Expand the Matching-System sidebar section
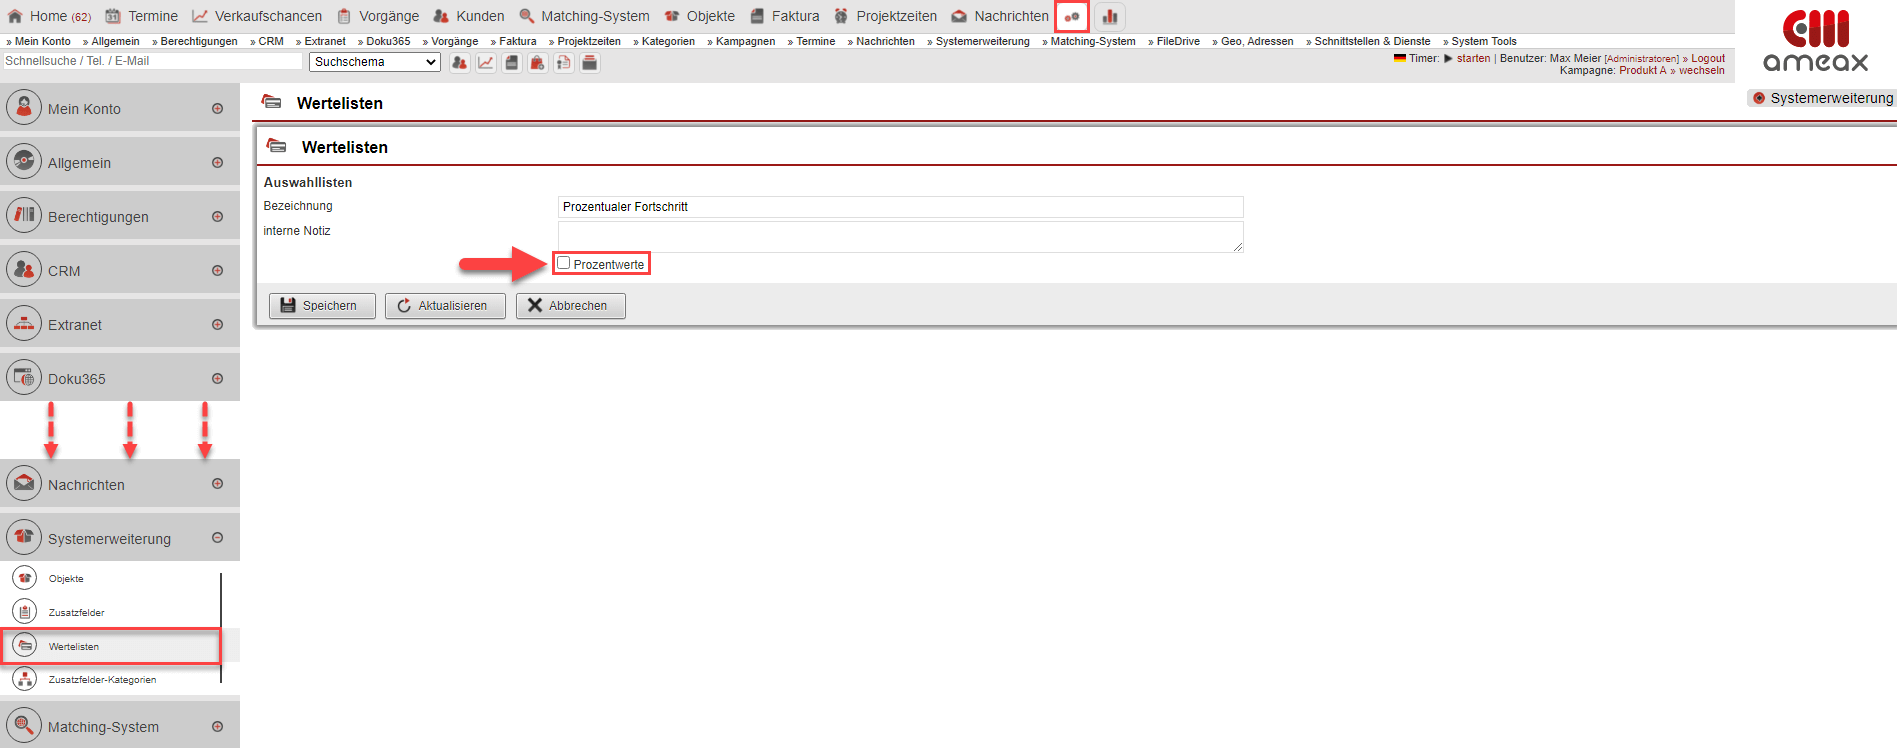 coord(217,727)
